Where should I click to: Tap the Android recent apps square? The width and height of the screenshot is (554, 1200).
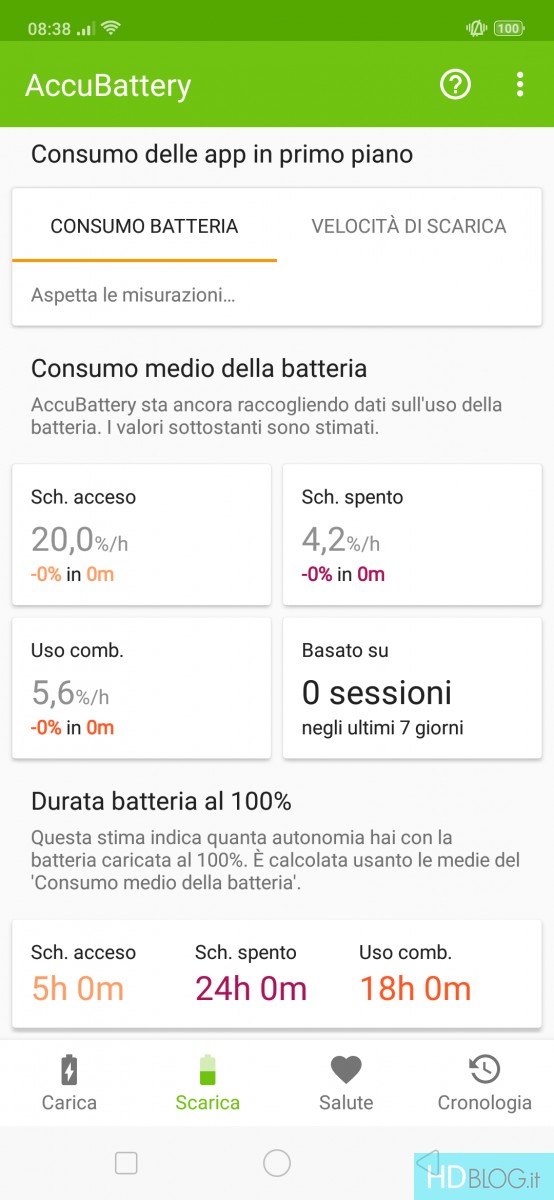(x=126, y=1163)
